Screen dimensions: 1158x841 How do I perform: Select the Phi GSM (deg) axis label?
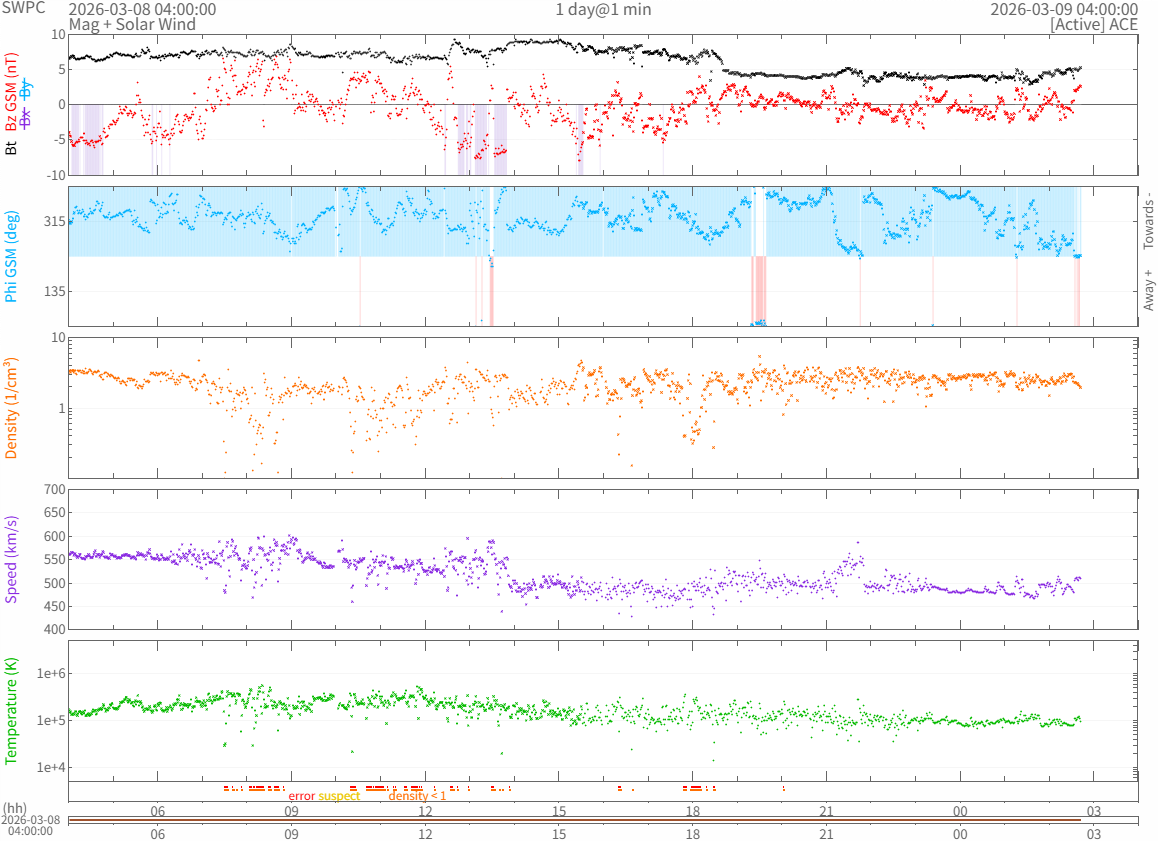[12, 257]
